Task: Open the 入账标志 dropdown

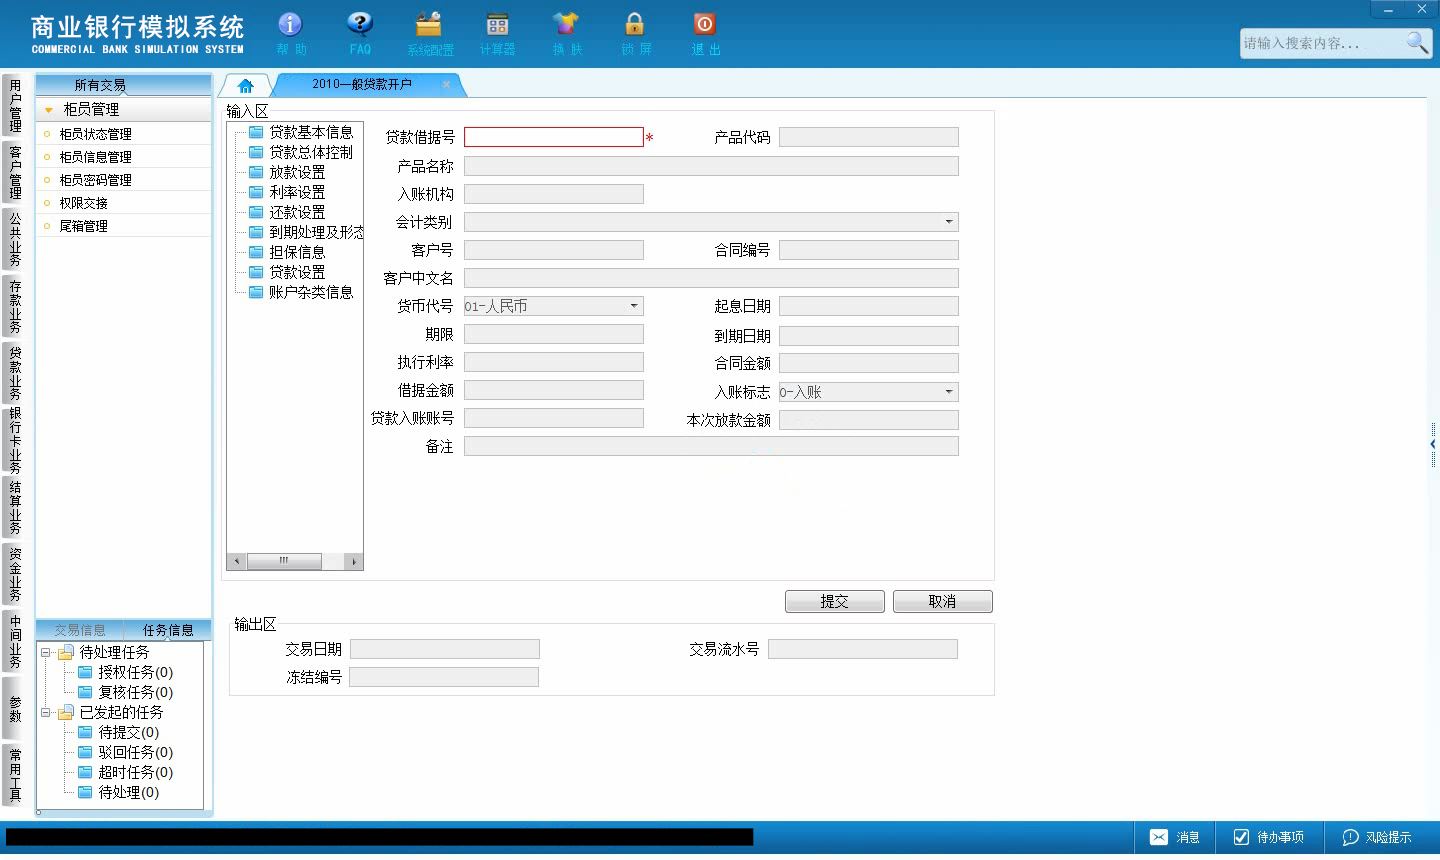Action: tap(948, 392)
